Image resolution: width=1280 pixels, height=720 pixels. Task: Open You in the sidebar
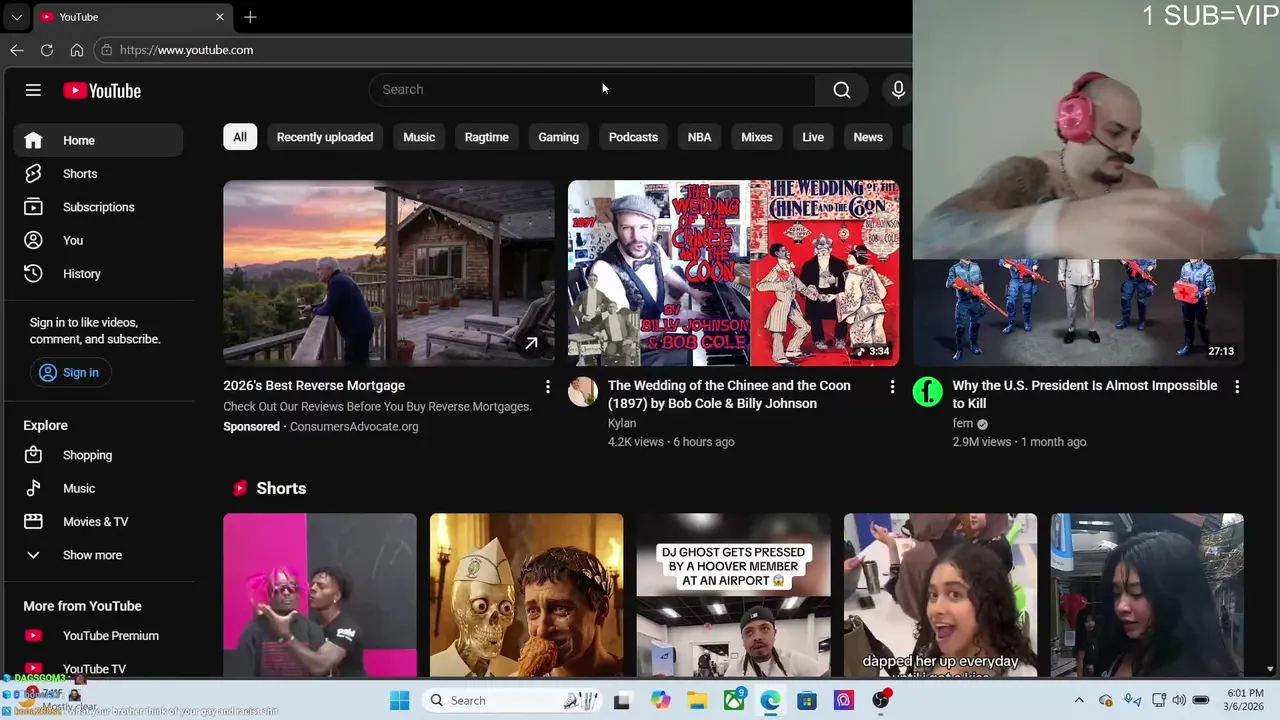coord(98,240)
